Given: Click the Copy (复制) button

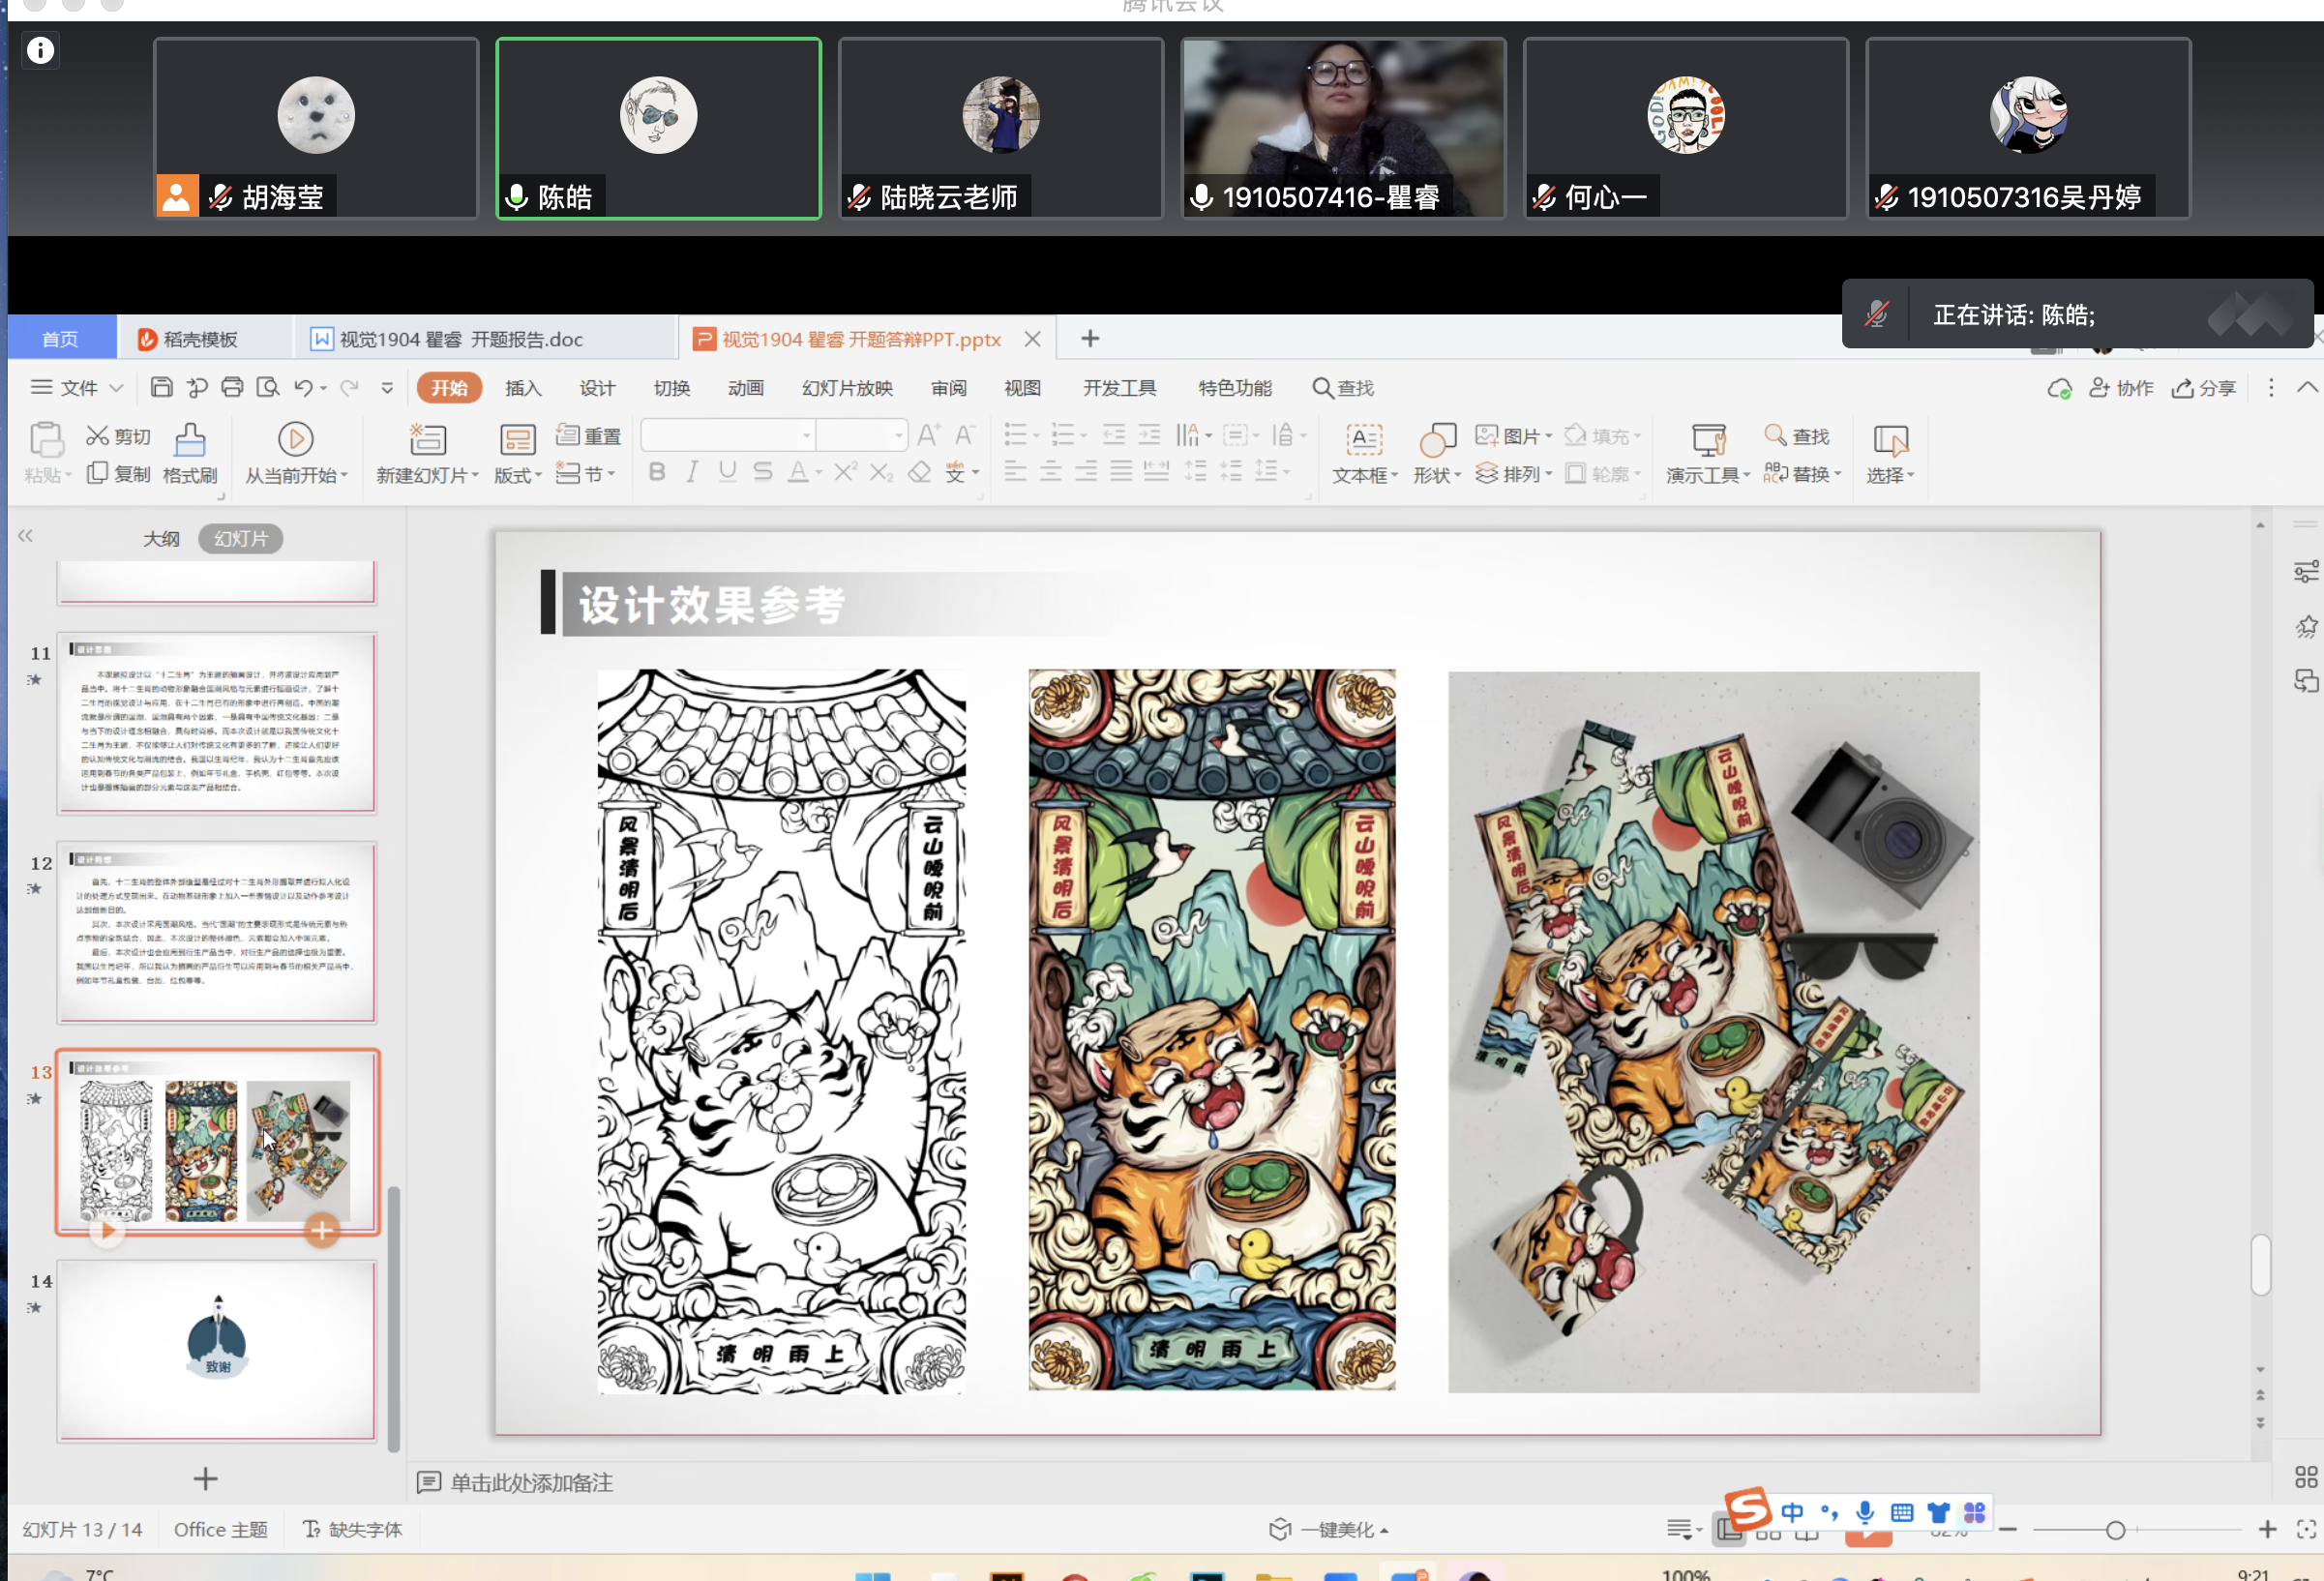Looking at the screenshot, I should pos(118,473).
